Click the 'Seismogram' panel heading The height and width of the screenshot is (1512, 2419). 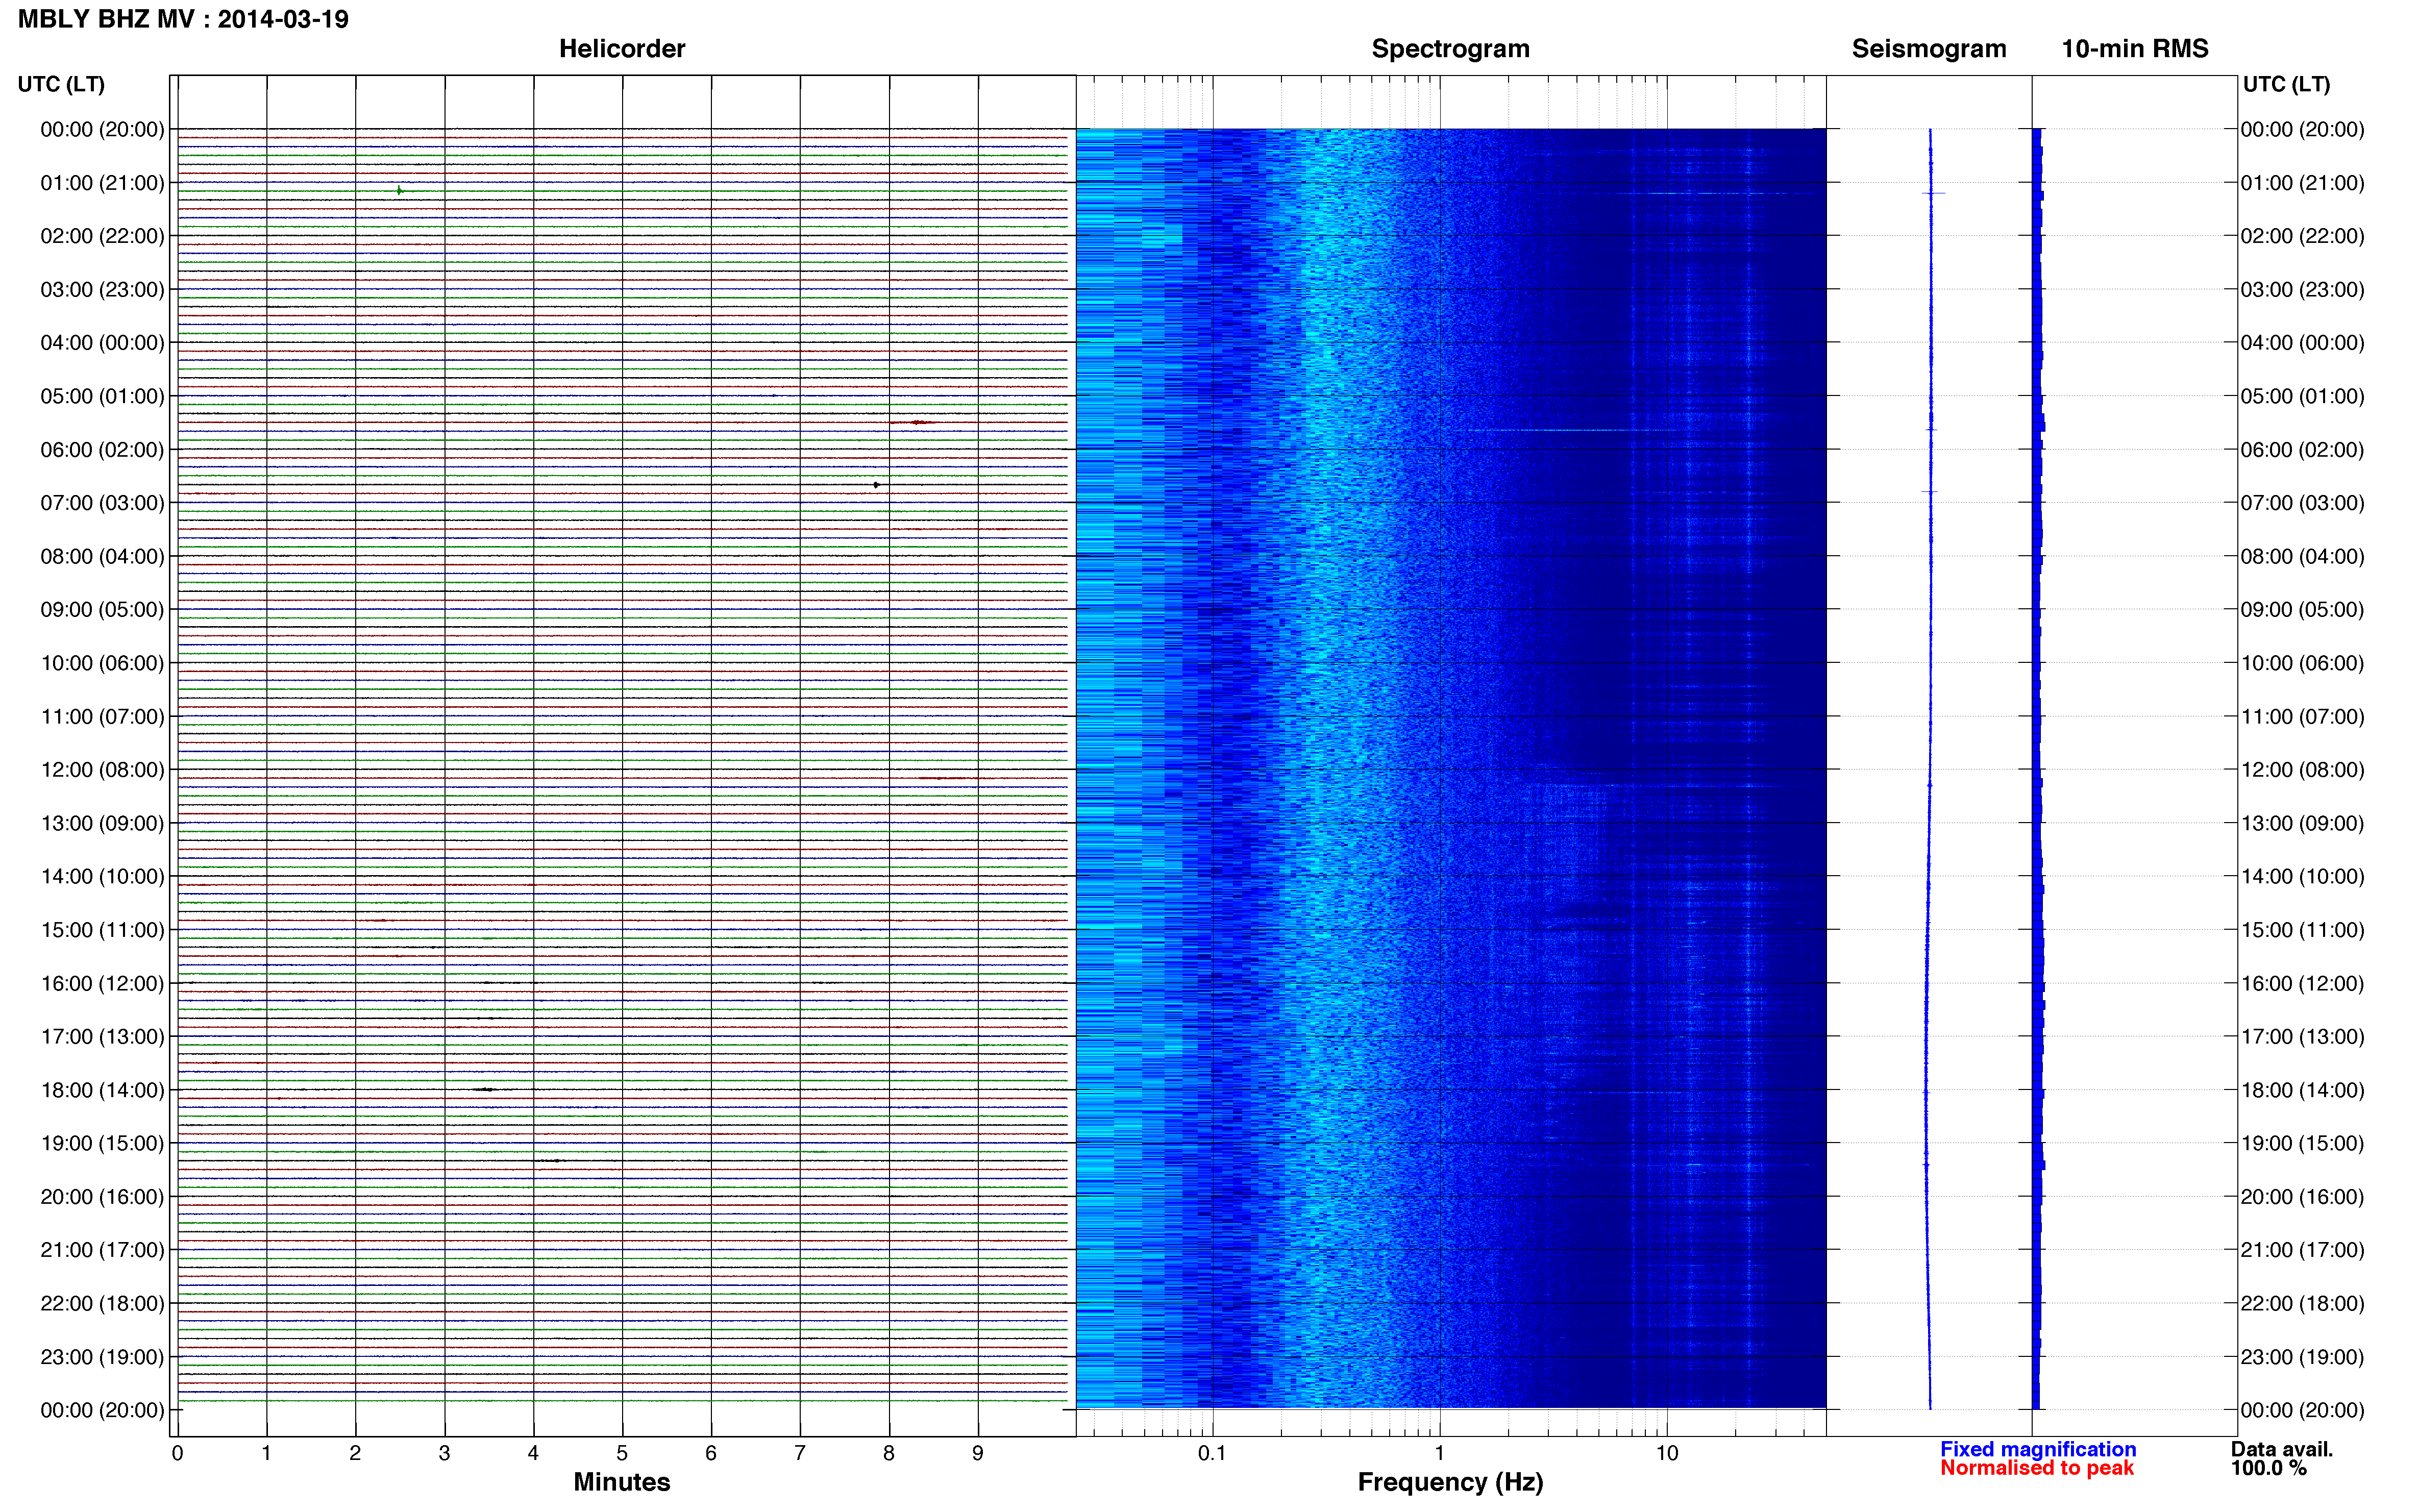(1928, 49)
